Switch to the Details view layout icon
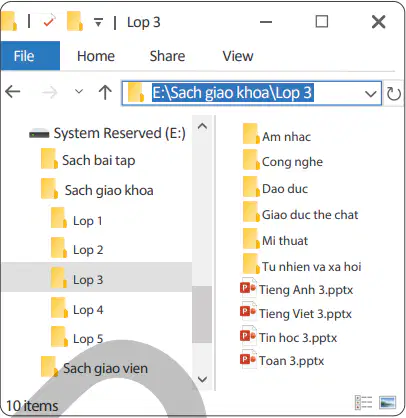Image resolution: width=406 pixels, height=418 pixels. 364,402
